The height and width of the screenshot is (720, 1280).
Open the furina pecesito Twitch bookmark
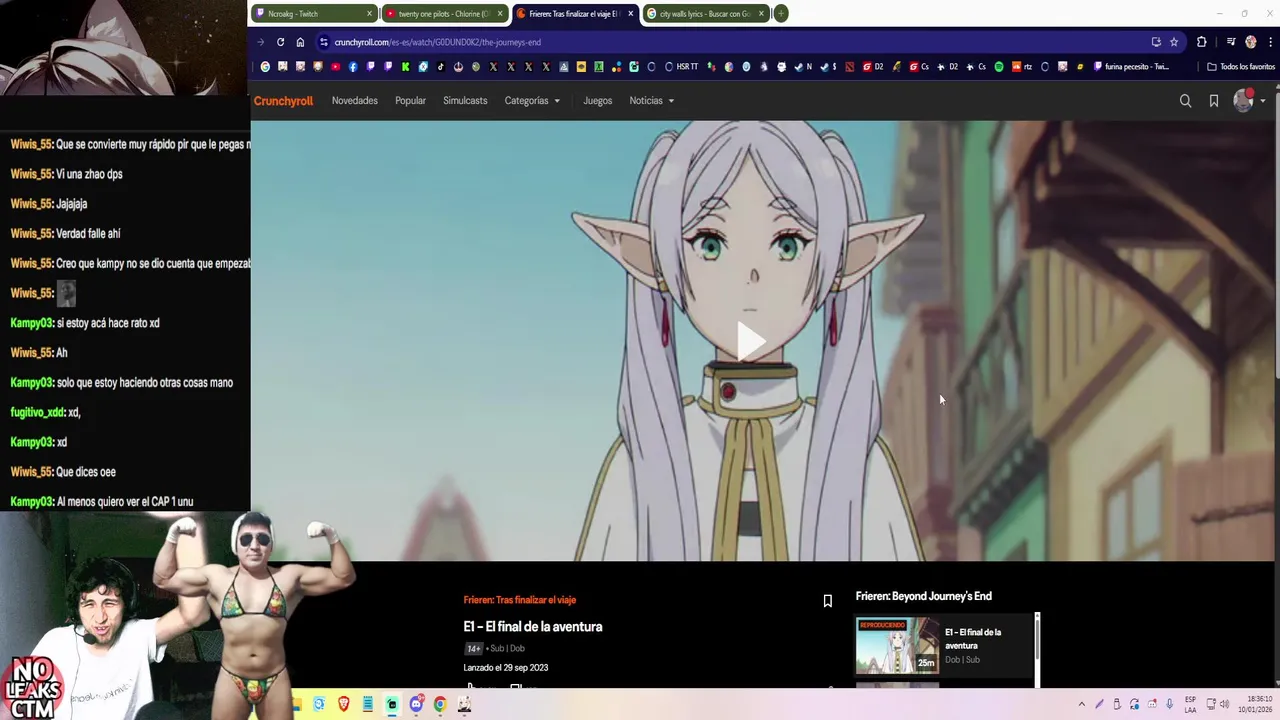coord(1132,67)
